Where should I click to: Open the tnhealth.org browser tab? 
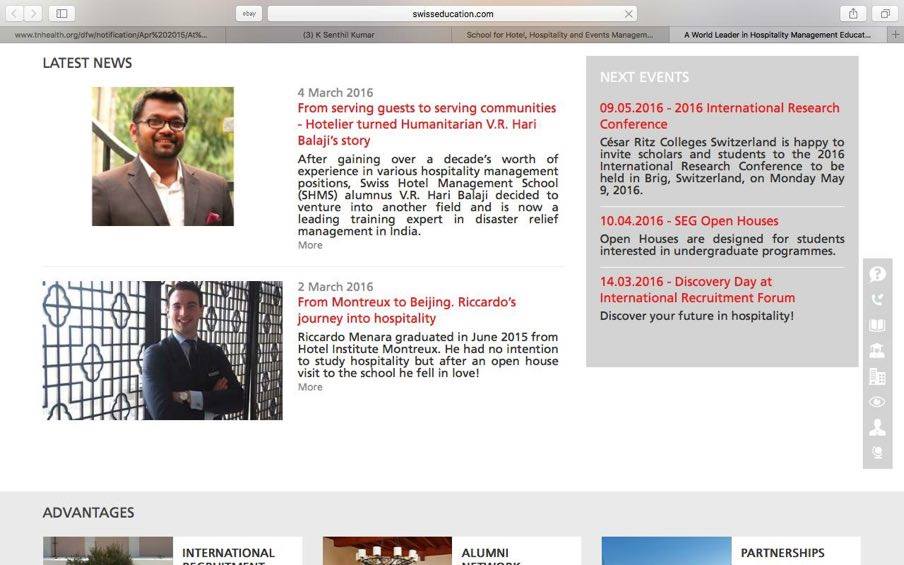coord(111,35)
